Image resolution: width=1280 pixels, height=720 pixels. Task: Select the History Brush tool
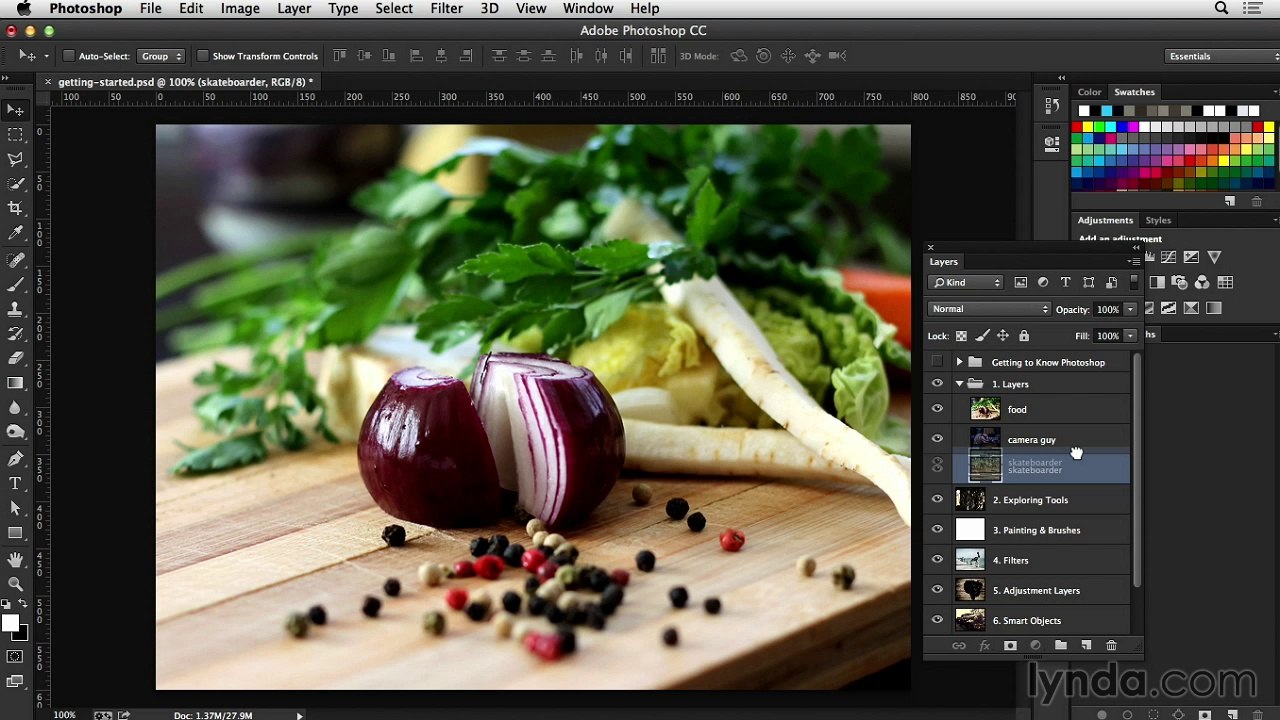15,334
